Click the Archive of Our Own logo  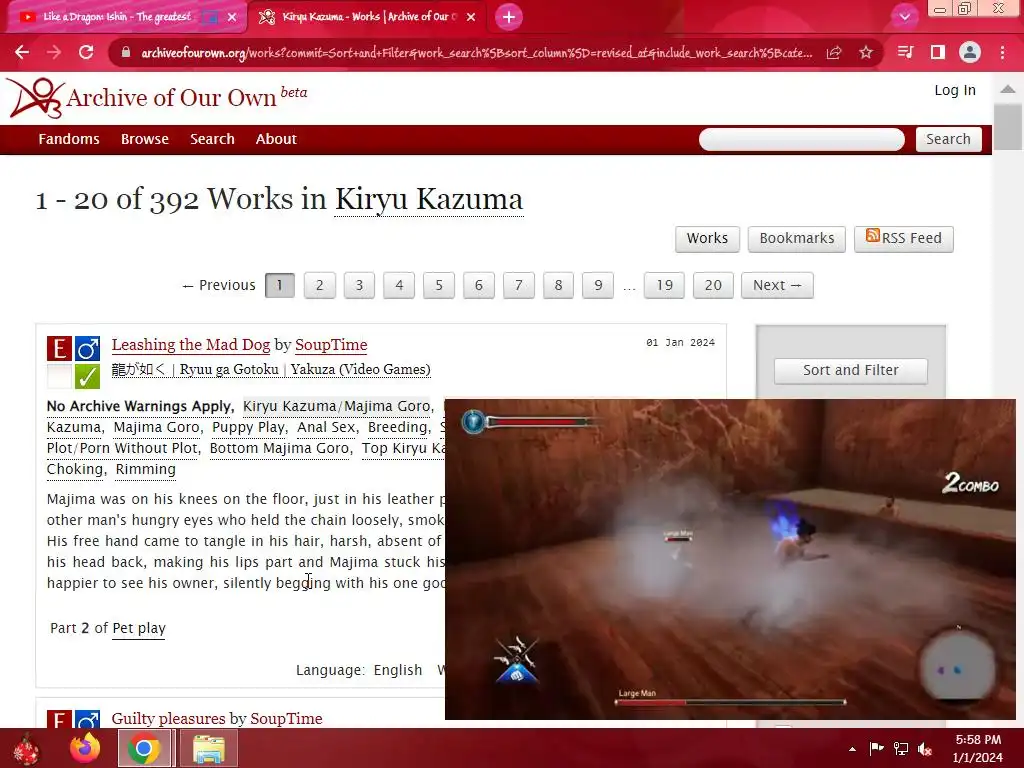[157, 98]
